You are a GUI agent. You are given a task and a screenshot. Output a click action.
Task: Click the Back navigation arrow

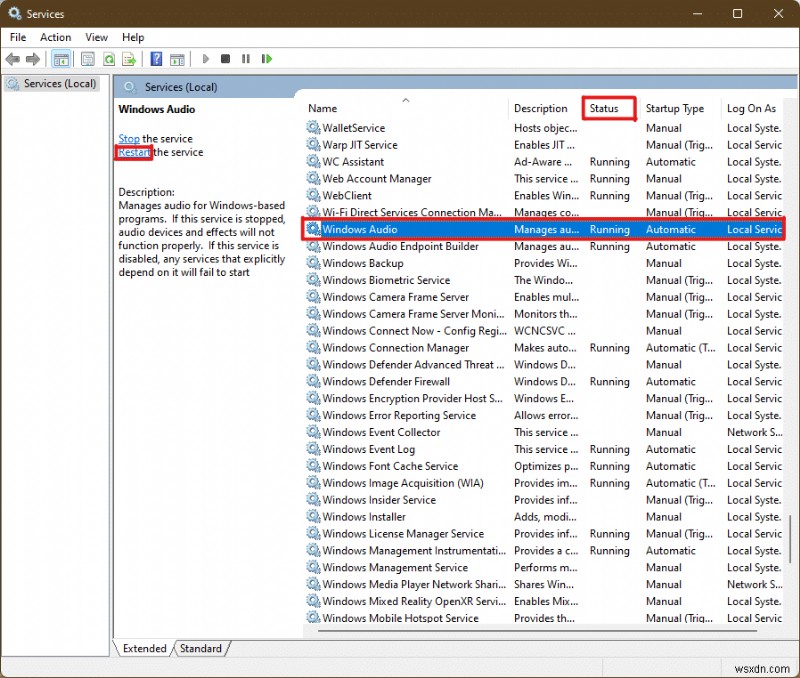click(x=12, y=59)
